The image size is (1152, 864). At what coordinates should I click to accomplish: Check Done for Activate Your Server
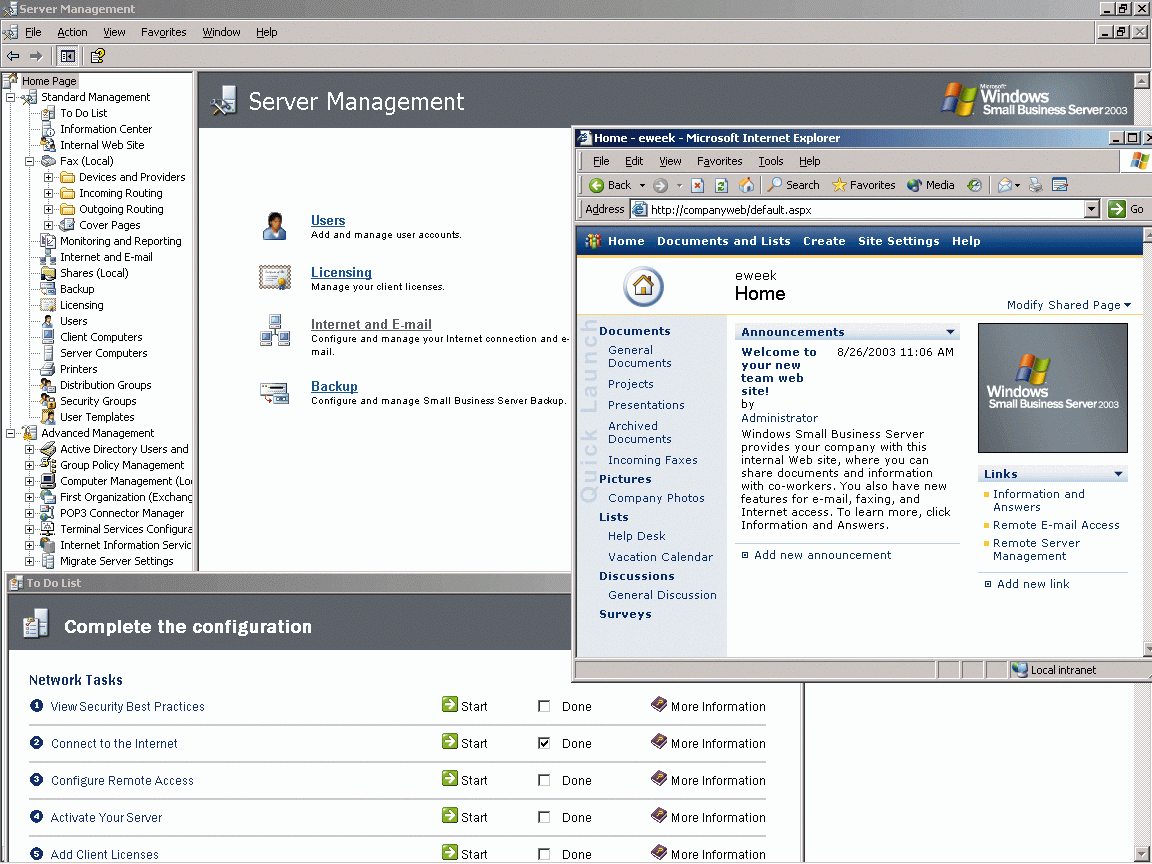pyautogui.click(x=544, y=817)
